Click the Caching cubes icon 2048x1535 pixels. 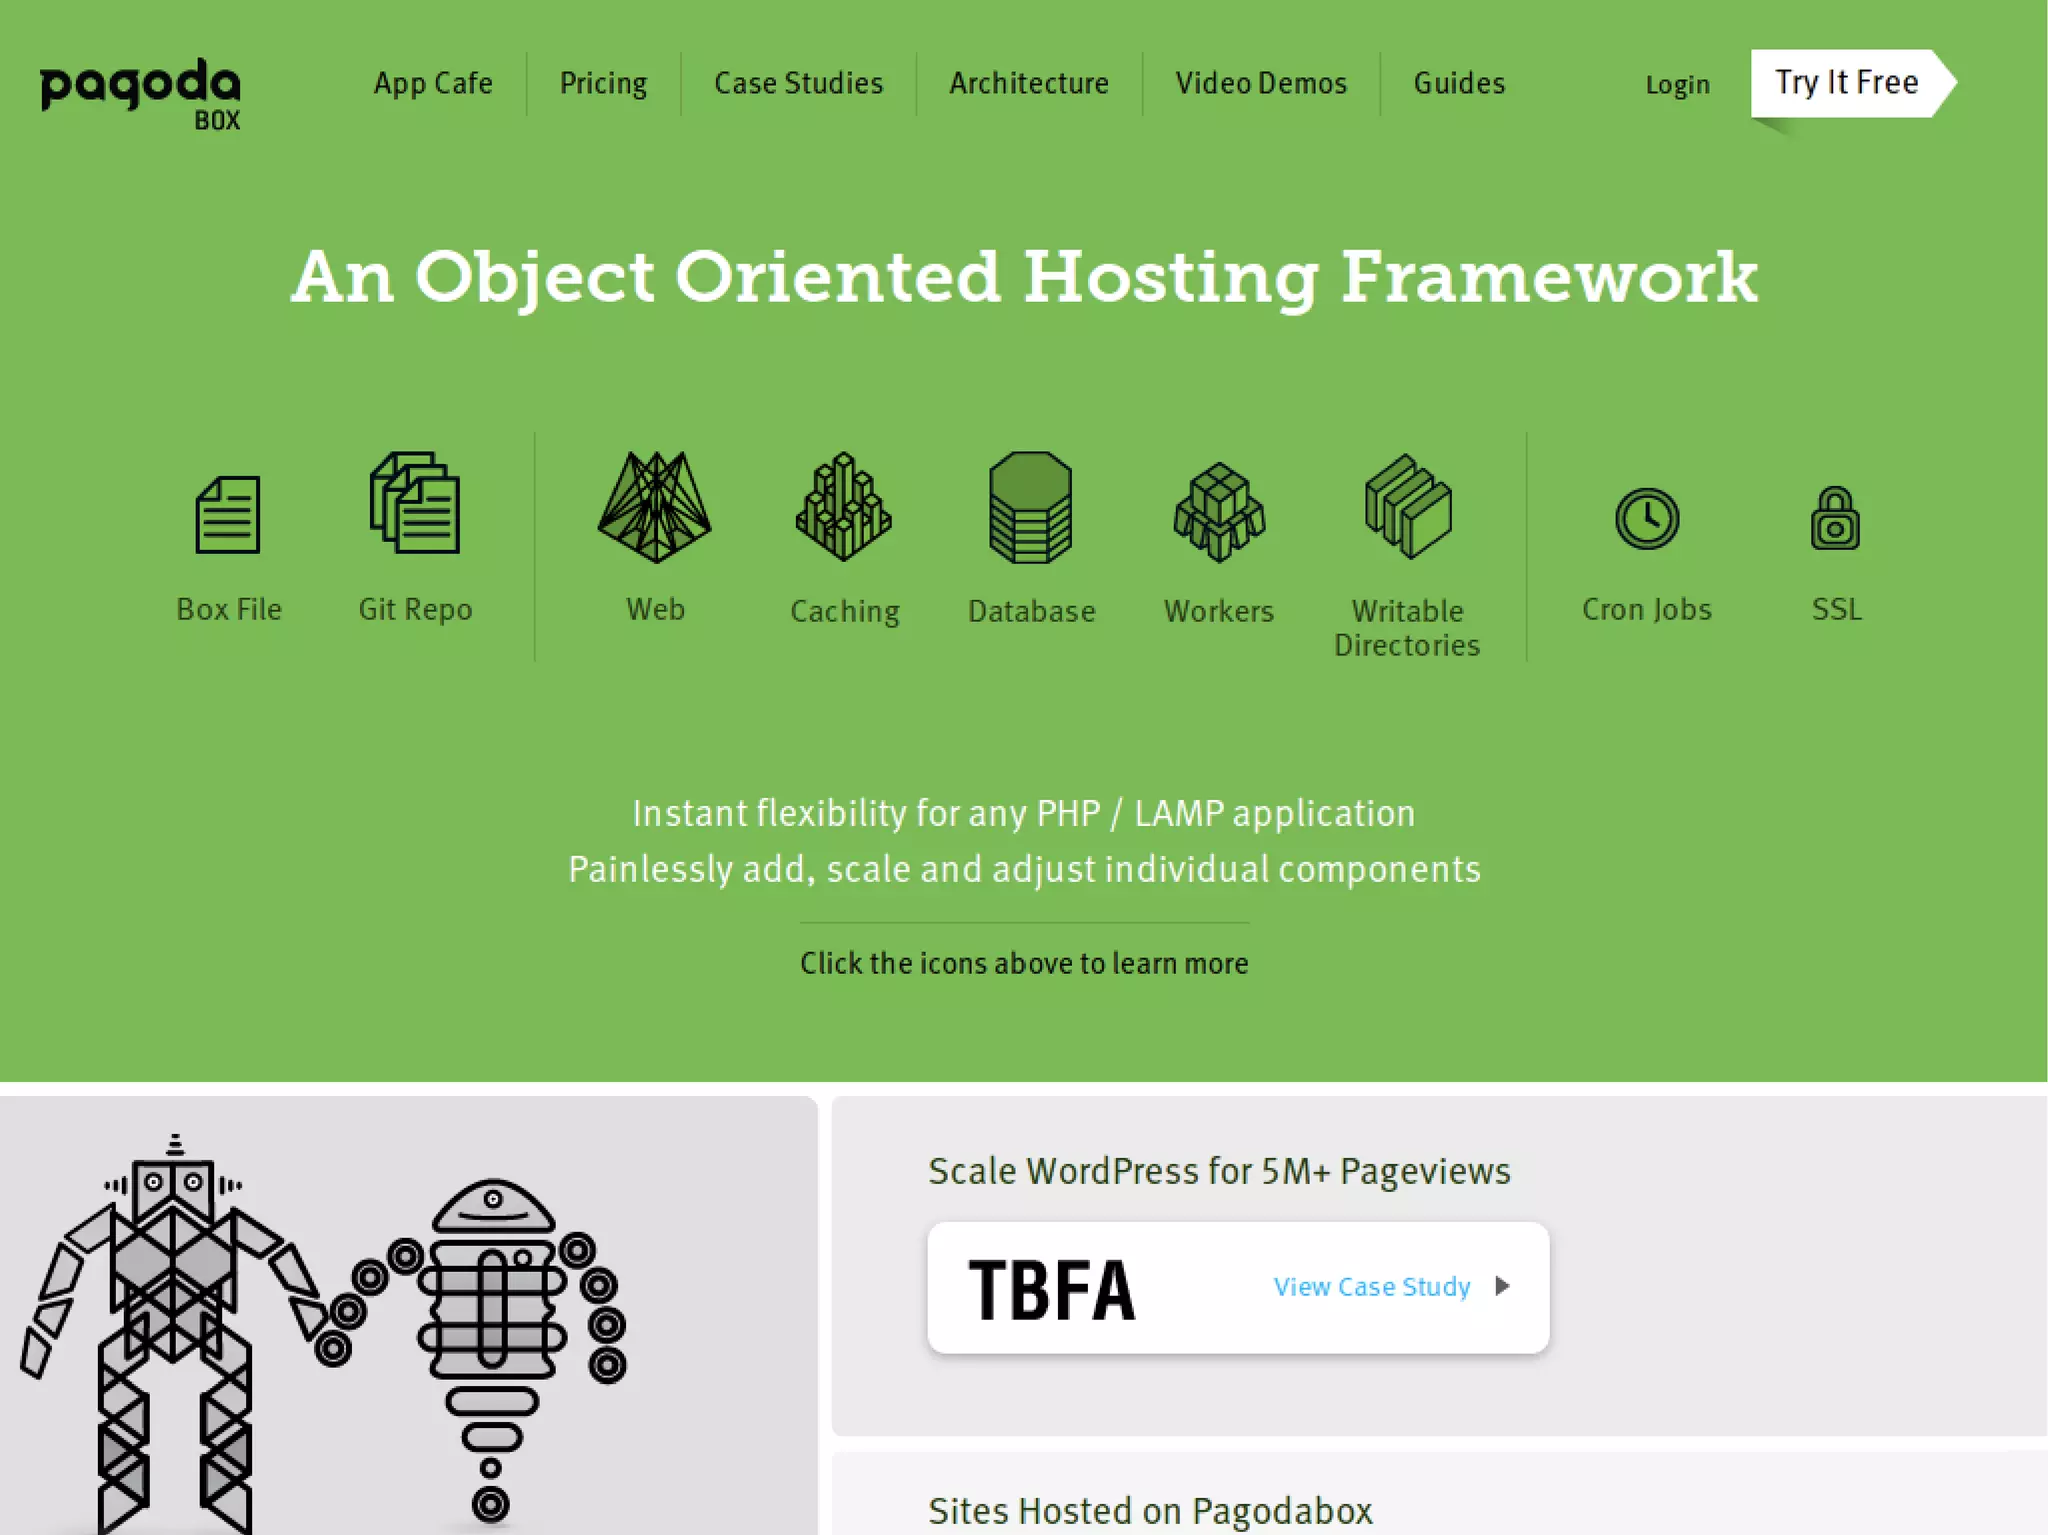tap(844, 506)
